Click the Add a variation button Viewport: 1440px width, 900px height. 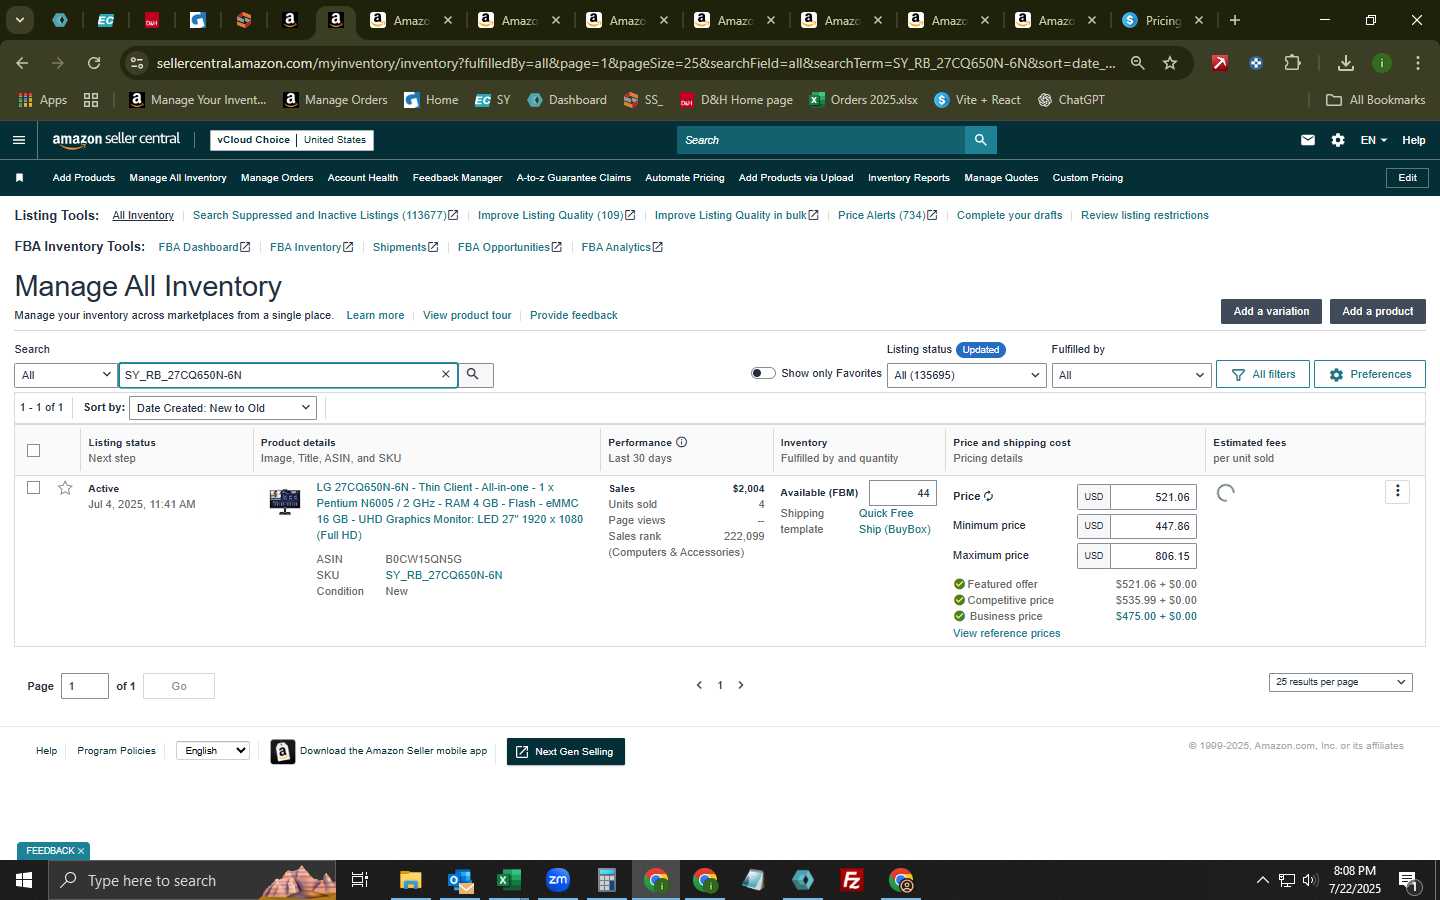[1271, 311]
